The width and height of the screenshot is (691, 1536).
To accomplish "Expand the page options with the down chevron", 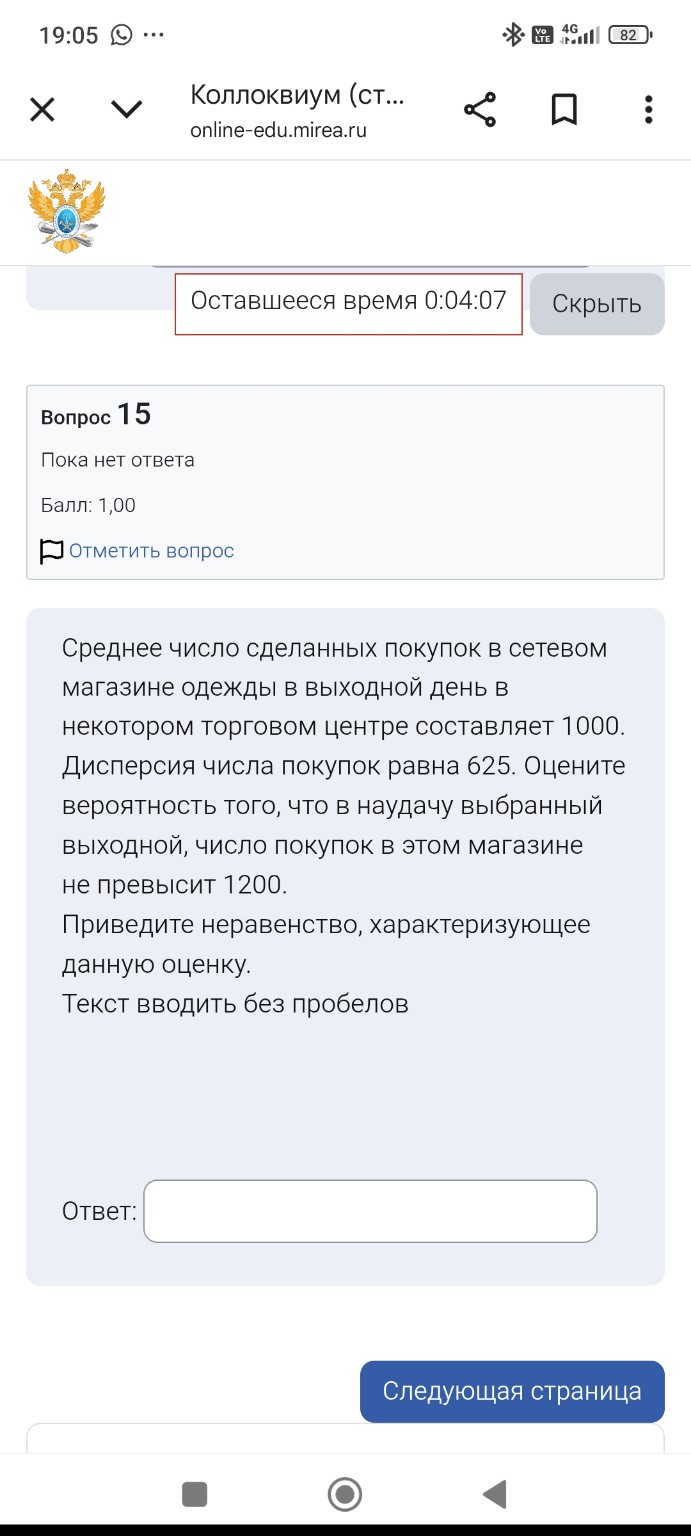I will [127, 108].
